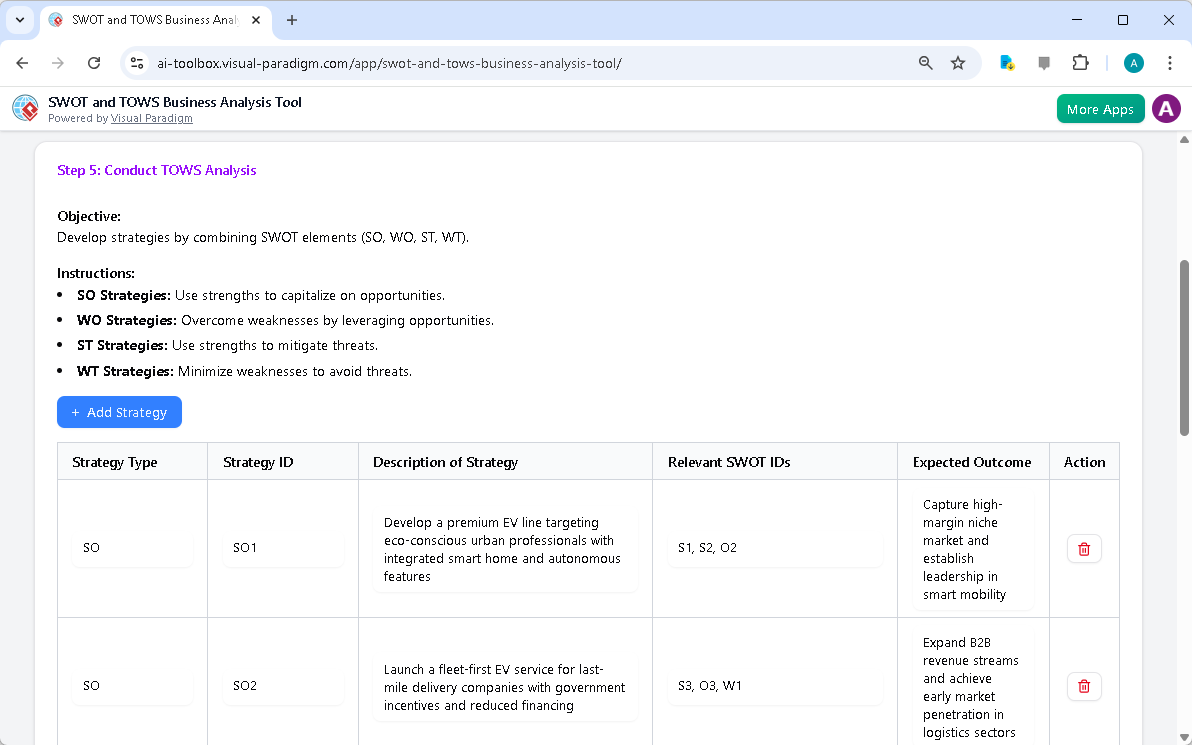Viewport: 1192px width, 745px height.
Task: Click the Visual Paradigm globe logo
Action: pos(25,108)
